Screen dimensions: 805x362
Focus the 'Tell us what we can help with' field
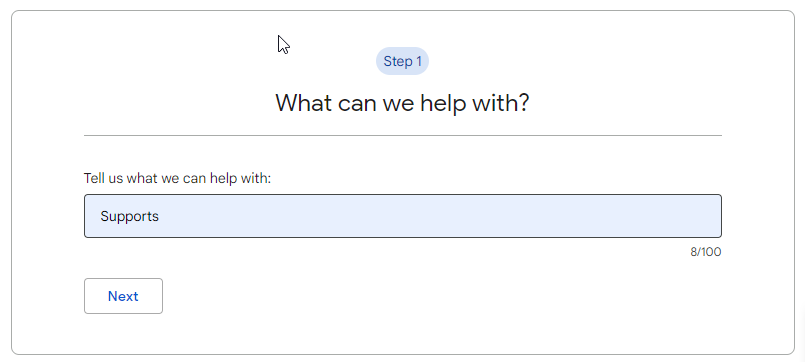pos(402,216)
